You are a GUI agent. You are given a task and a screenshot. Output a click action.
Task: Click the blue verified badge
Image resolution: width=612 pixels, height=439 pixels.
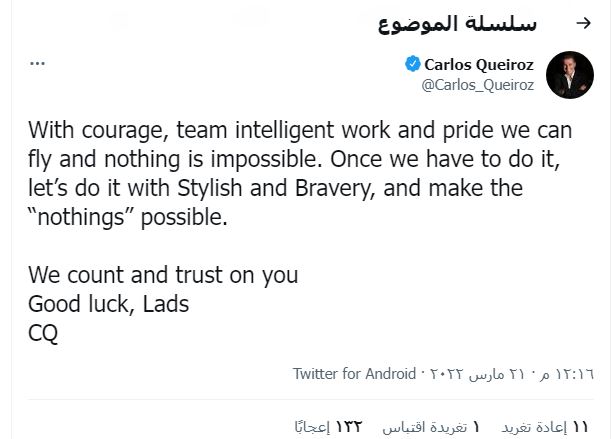[x=413, y=64]
